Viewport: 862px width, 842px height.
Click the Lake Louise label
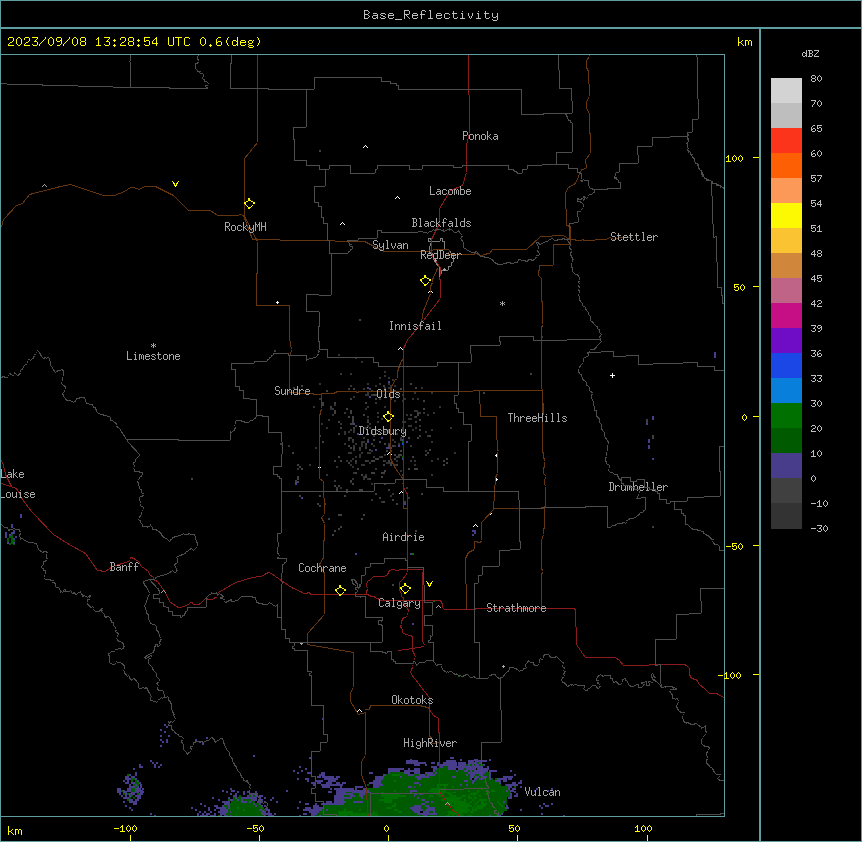[x=17, y=484]
